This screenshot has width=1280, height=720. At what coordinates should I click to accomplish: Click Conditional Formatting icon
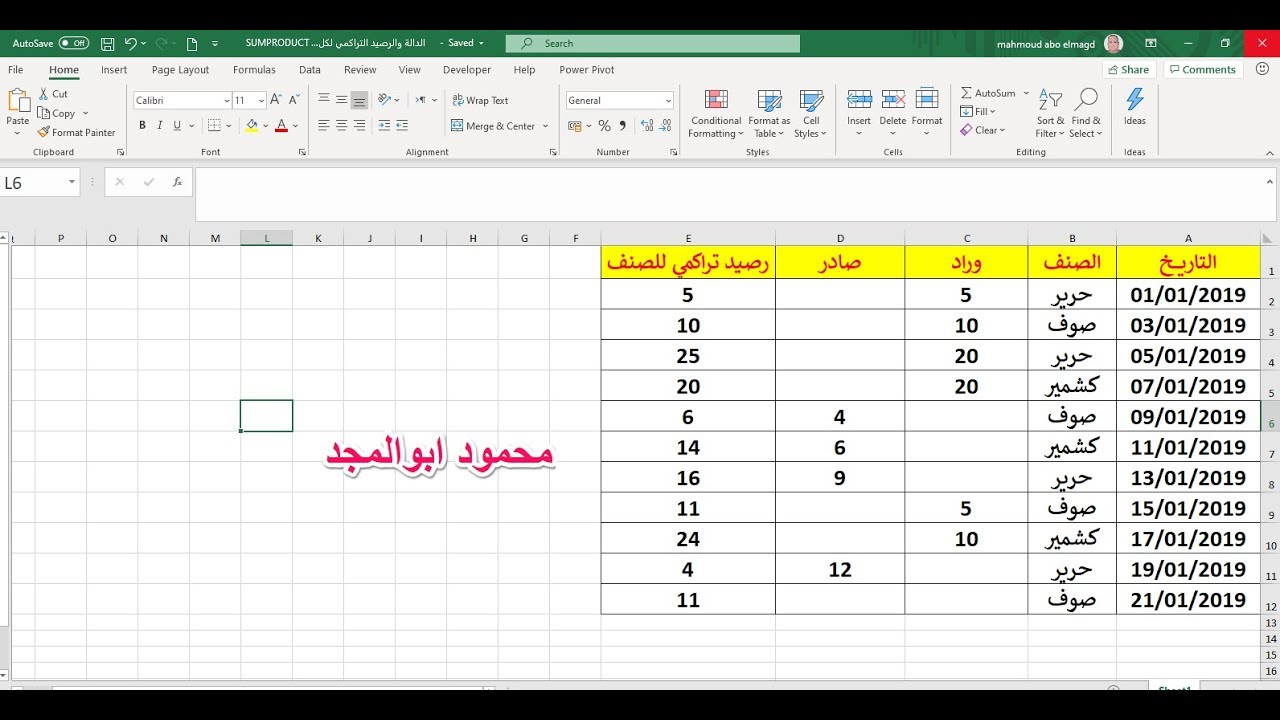pos(715,100)
